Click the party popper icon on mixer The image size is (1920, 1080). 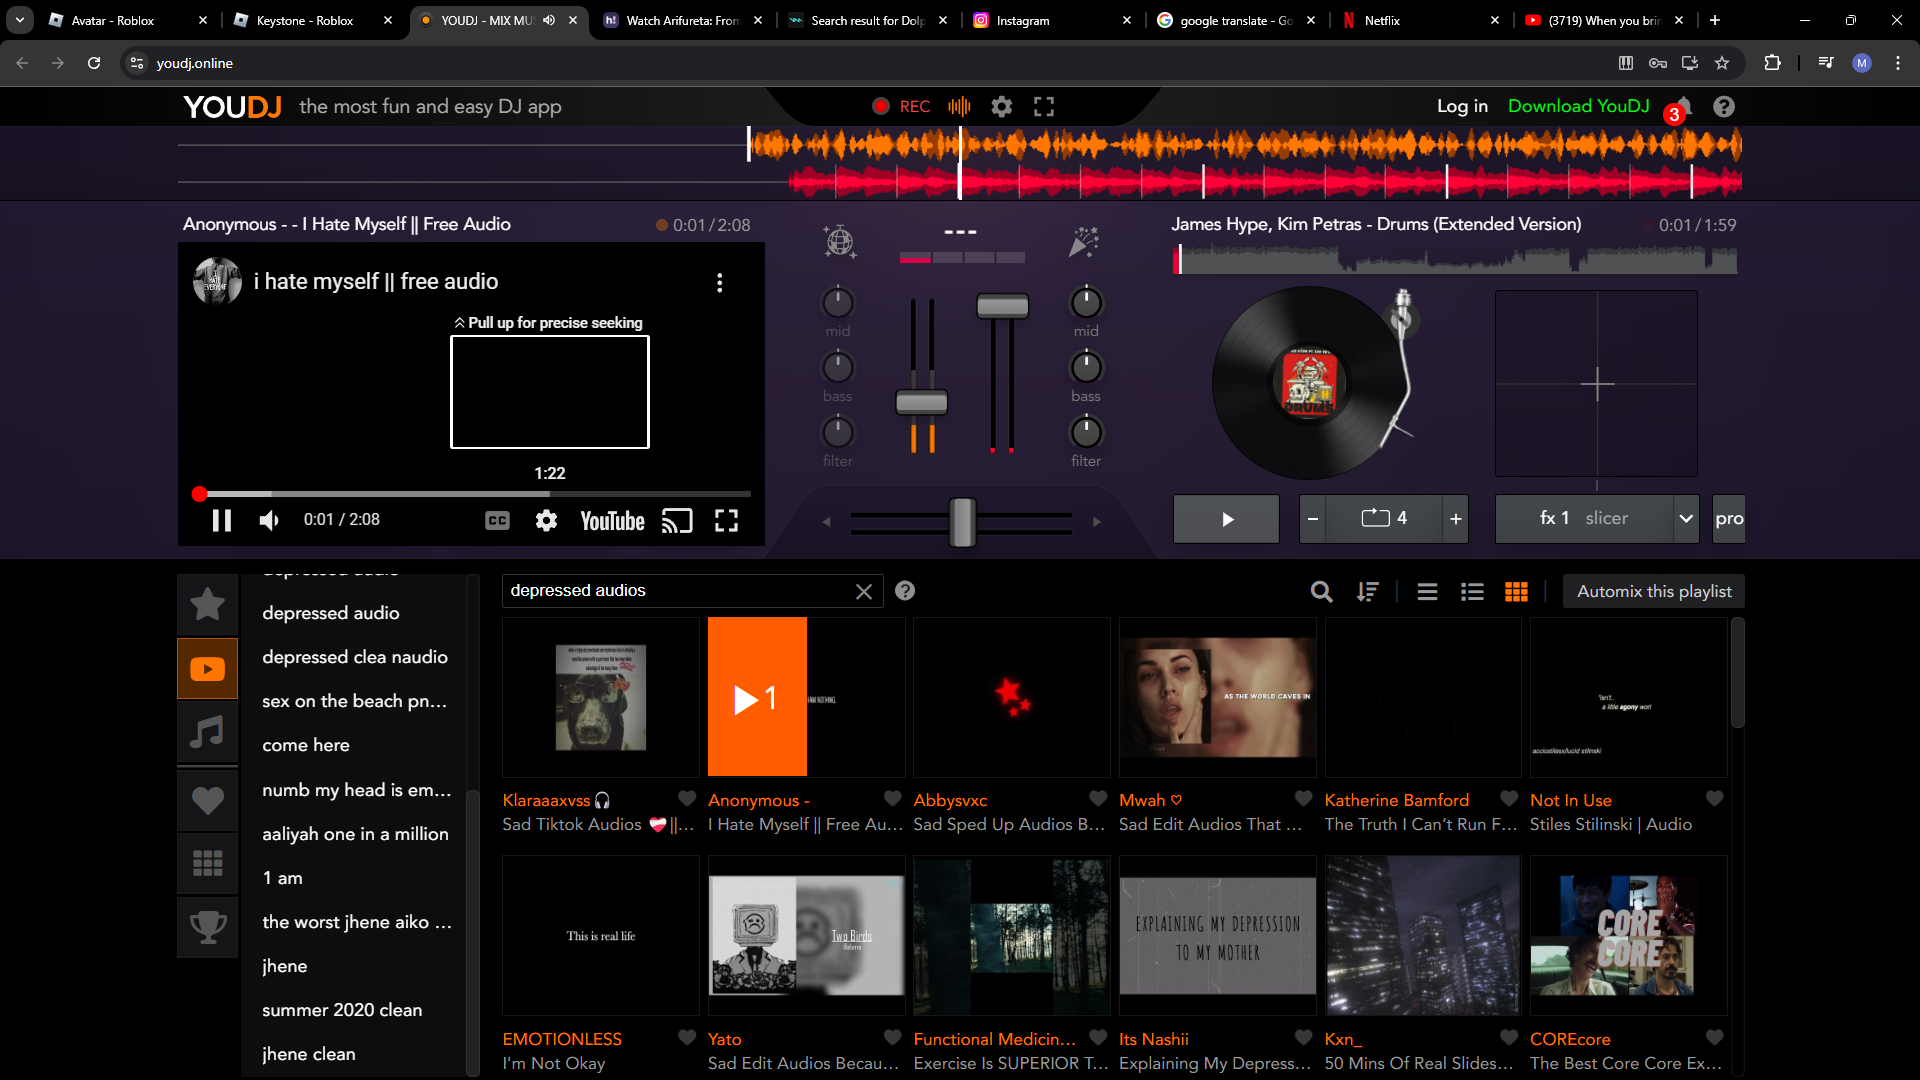click(x=1084, y=242)
